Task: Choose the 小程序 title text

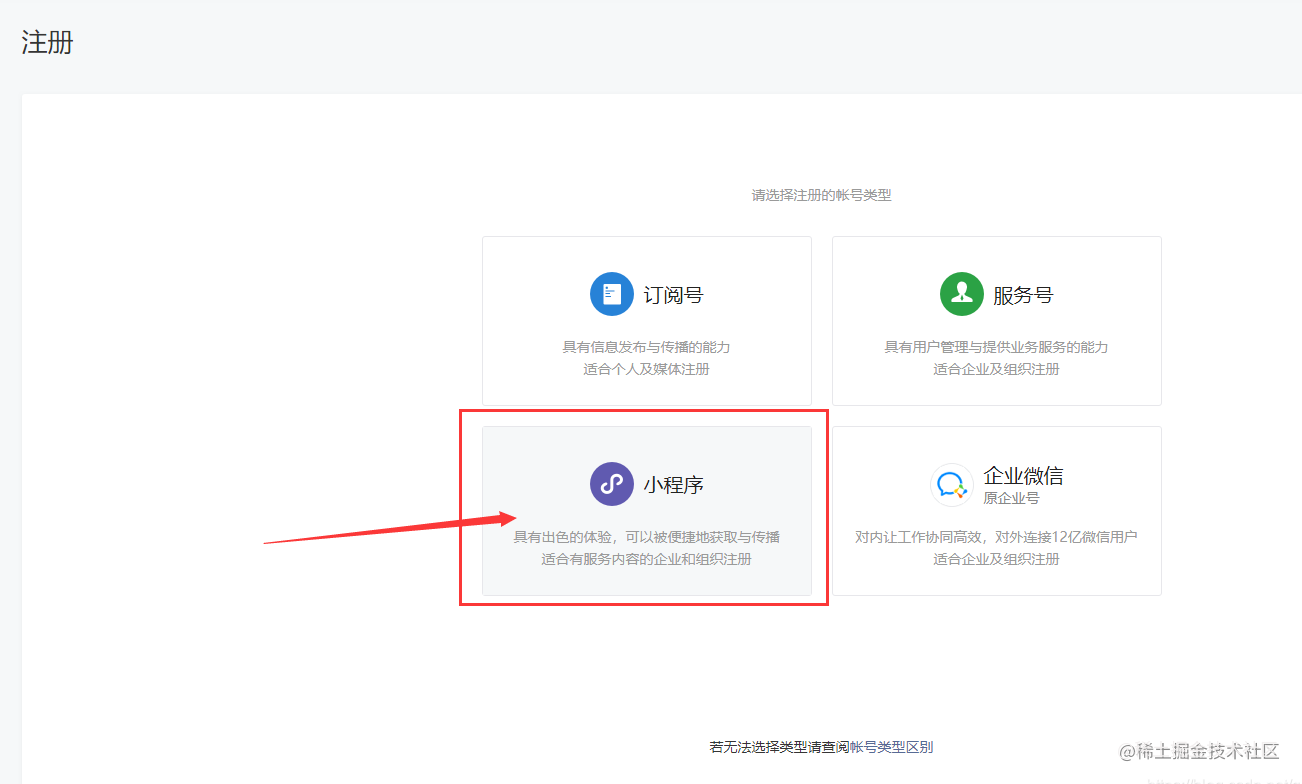Action: point(673,485)
